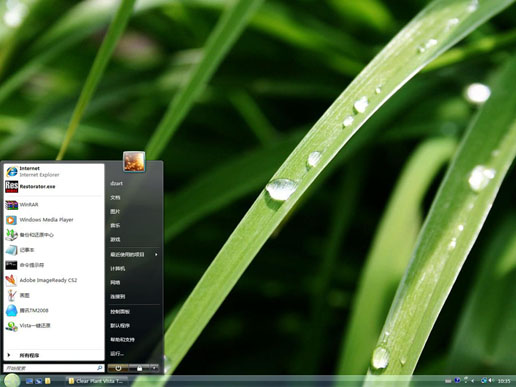Open the Paint (画图) program
Screen dimensions: 516x387
pos(54,295)
